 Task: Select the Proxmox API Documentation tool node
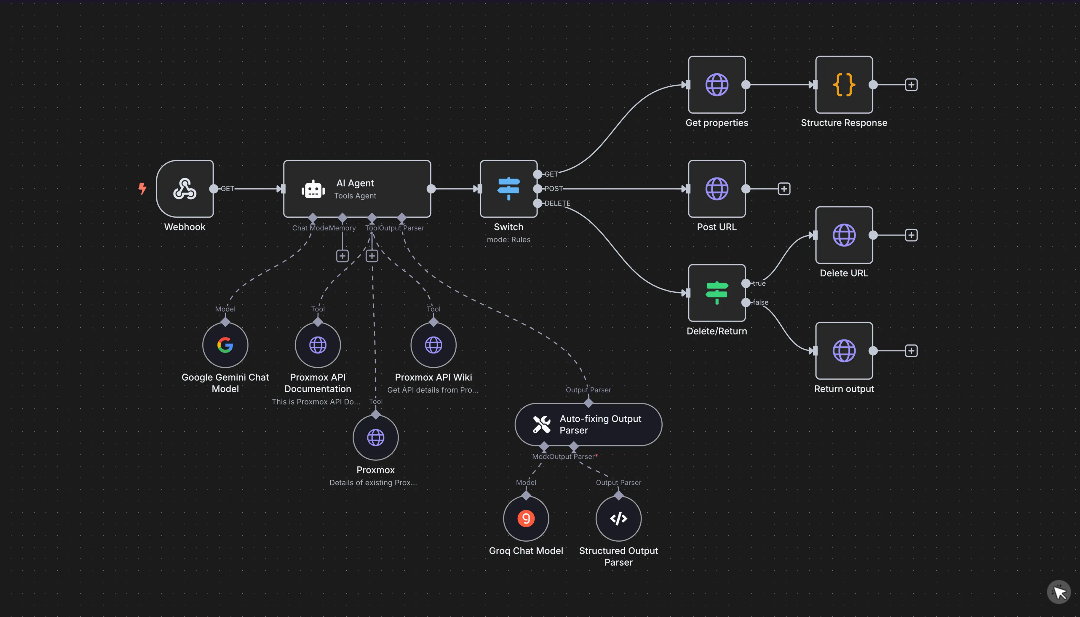318,345
